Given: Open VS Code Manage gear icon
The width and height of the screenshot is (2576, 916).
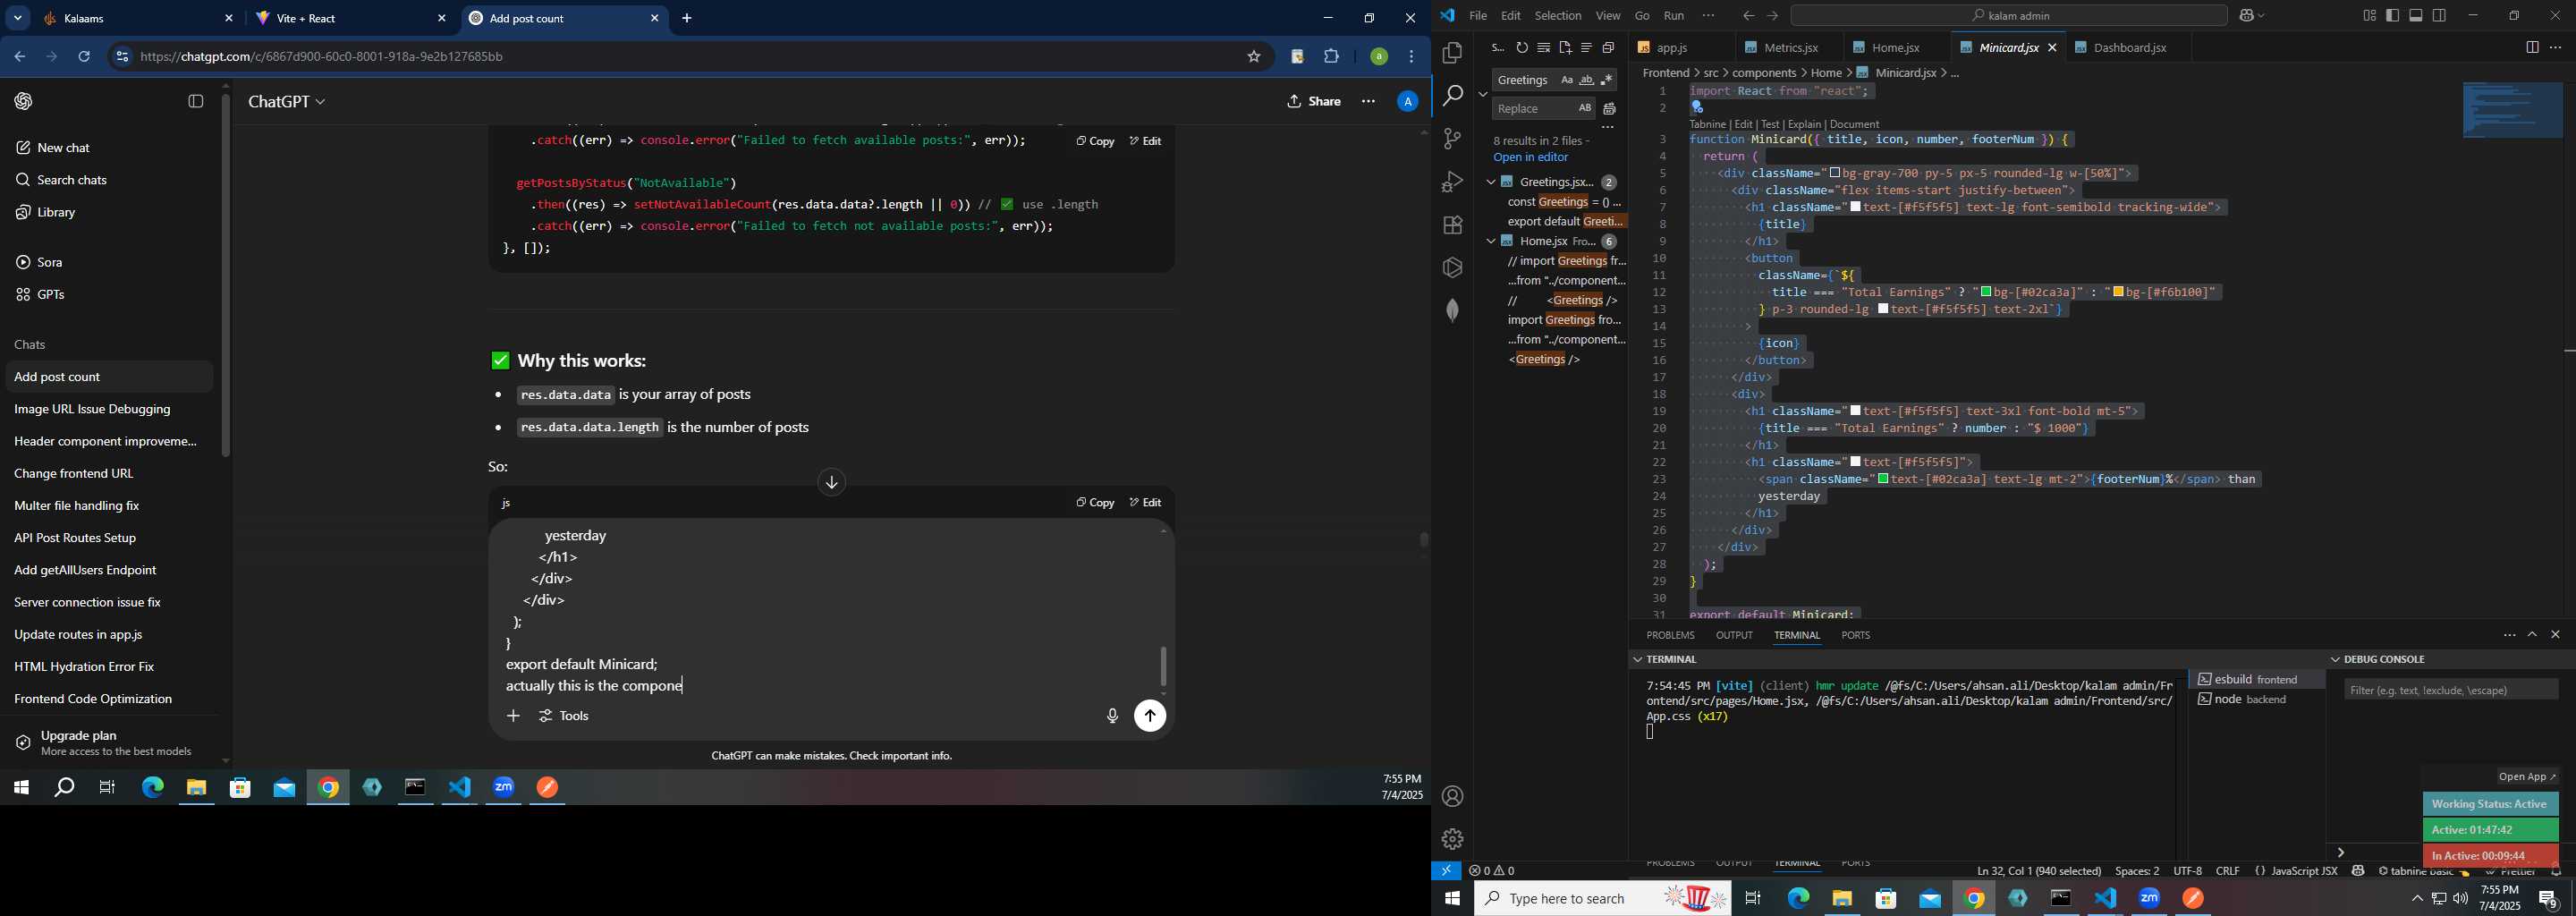Looking at the screenshot, I should tap(1452, 839).
